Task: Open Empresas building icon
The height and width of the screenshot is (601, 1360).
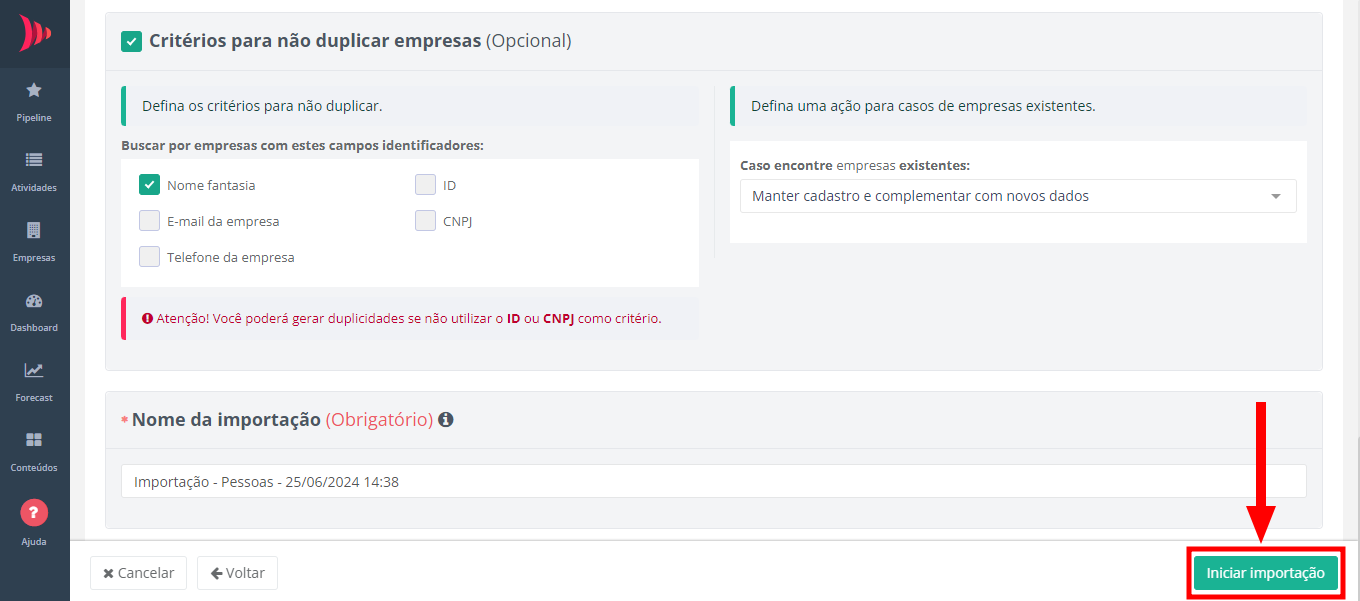Action: pos(34,230)
